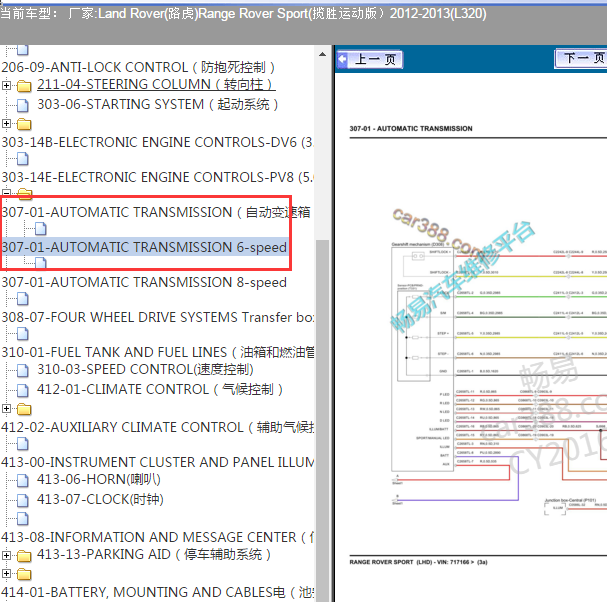Select 307-01-AUTOMATIC TRANSMISSION 8-speed
The height and width of the screenshot is (602, 607).
point(144,282)
